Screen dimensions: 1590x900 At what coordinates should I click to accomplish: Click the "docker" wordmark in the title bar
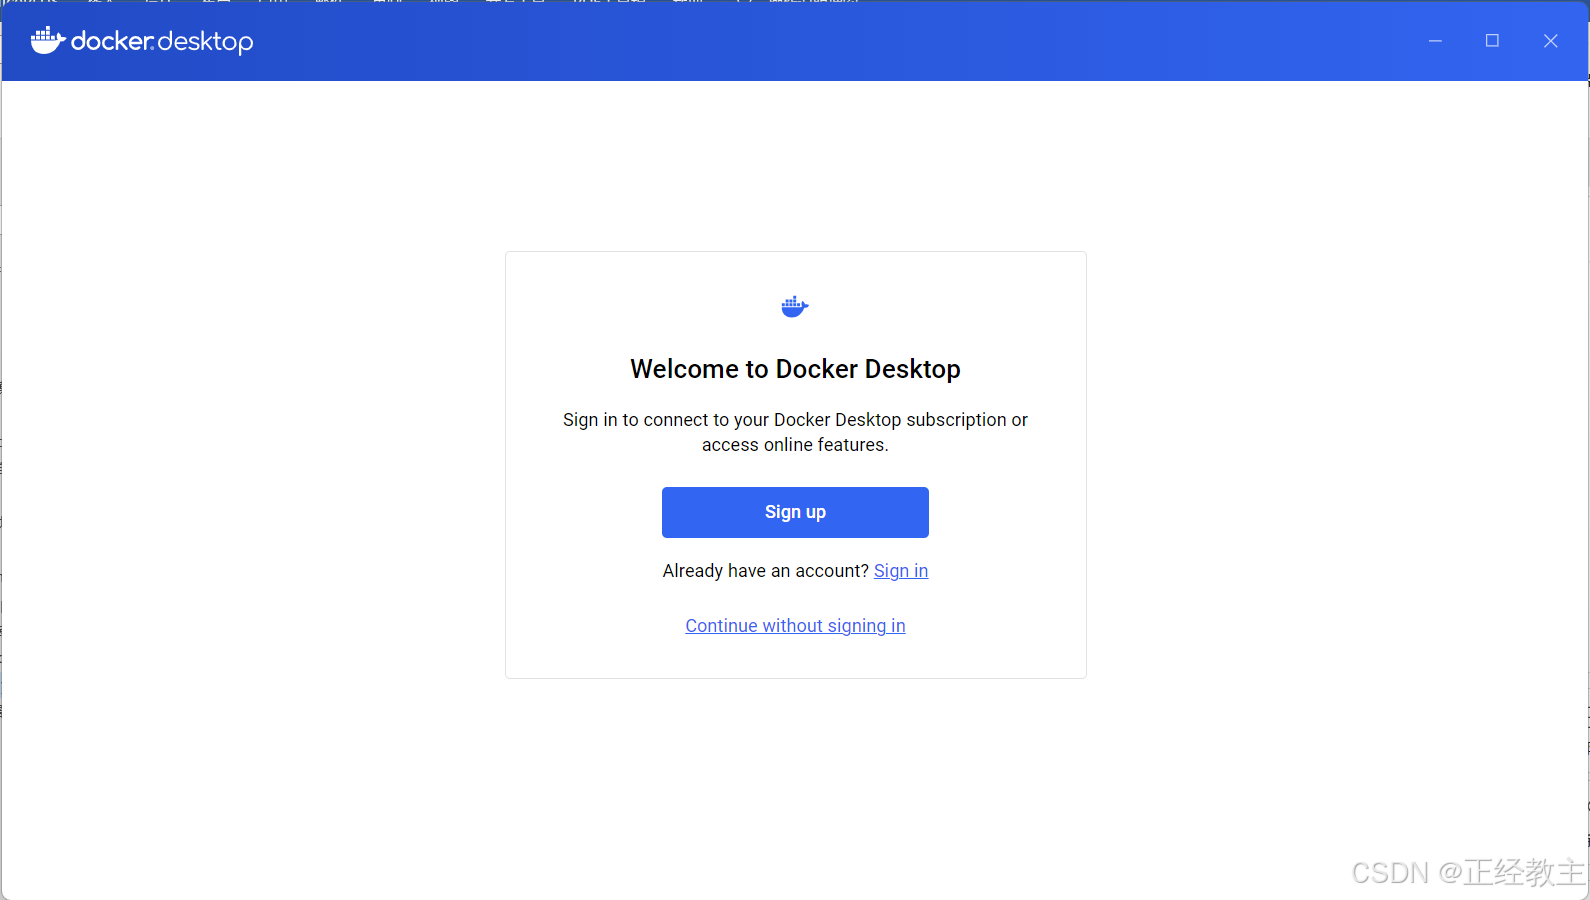coord(112,41)
